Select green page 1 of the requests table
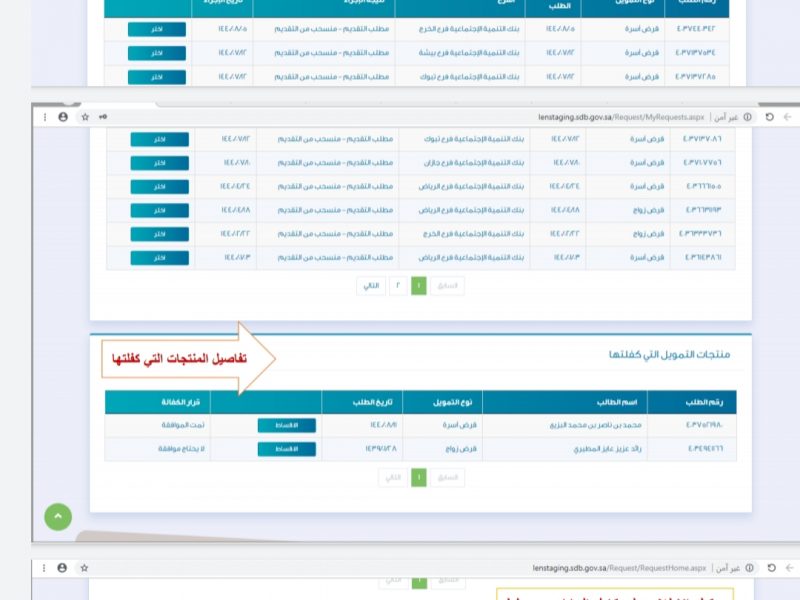Image resolution: width=800 pixels, height=600 pixels. (x=419, y=286)
